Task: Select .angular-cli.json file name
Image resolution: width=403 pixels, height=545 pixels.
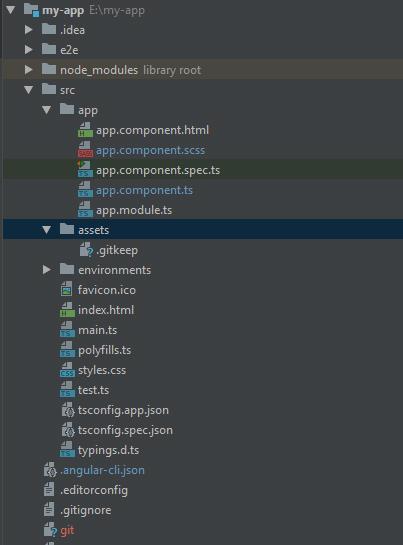Action: [x=102, y=471]
